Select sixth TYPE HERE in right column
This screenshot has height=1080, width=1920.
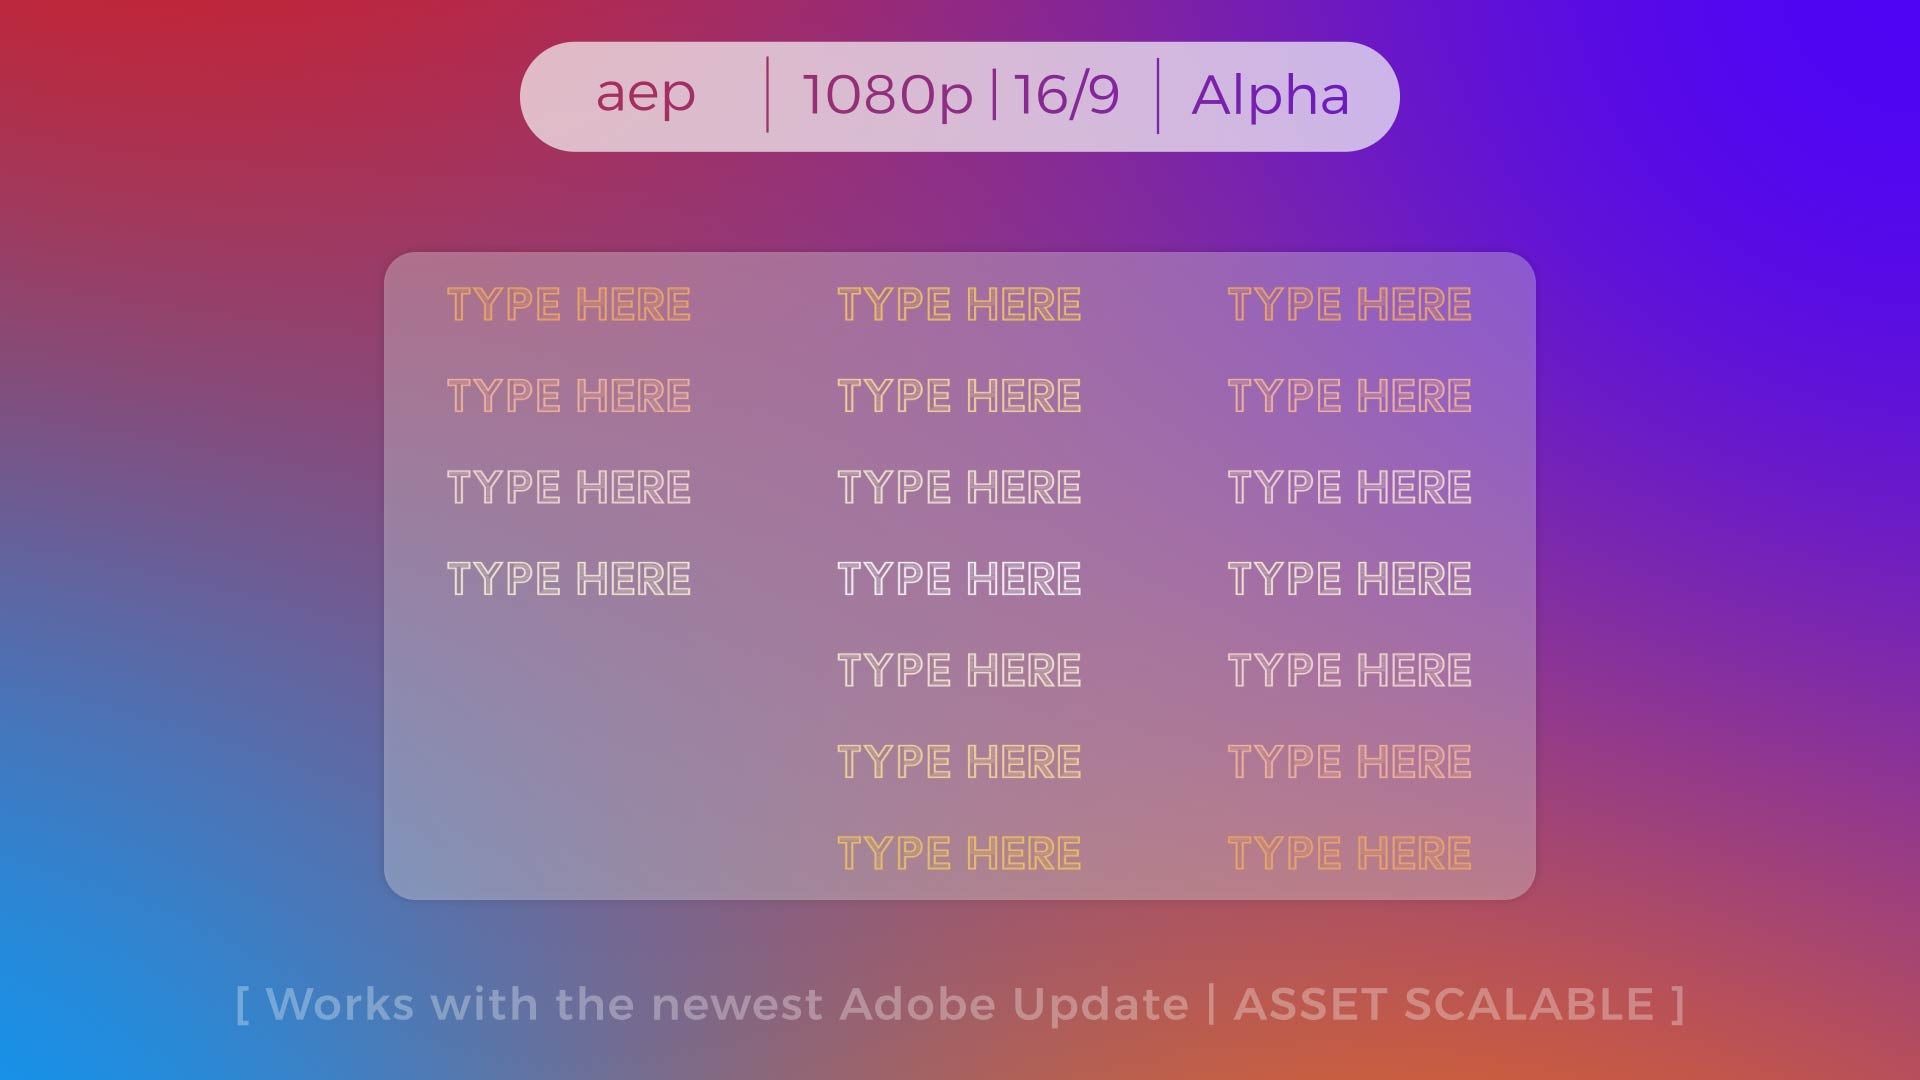click(x=1349, y=762)
